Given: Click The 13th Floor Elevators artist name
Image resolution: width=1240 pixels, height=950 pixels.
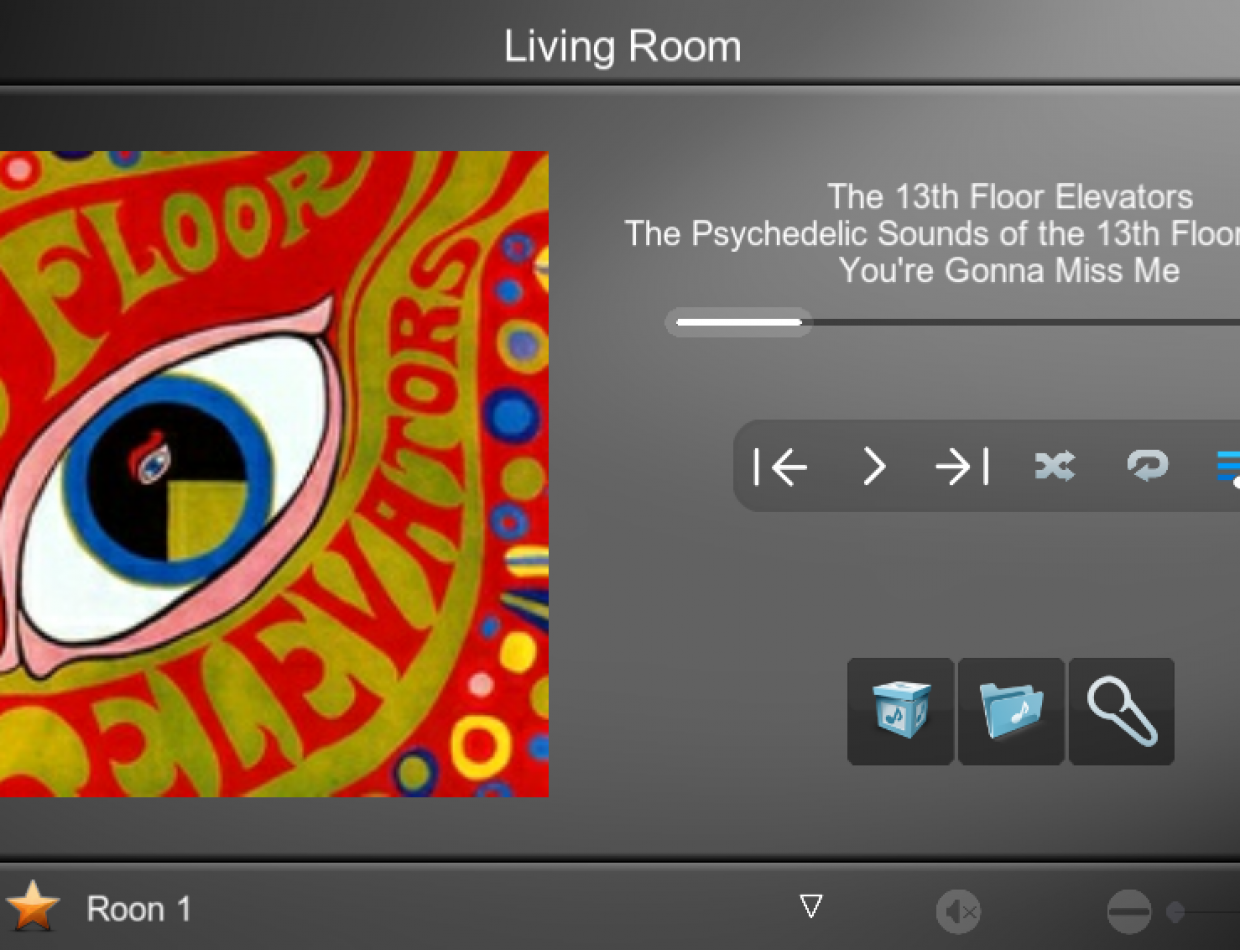Looking at the screenshot, I should (x=1010, y=197).
